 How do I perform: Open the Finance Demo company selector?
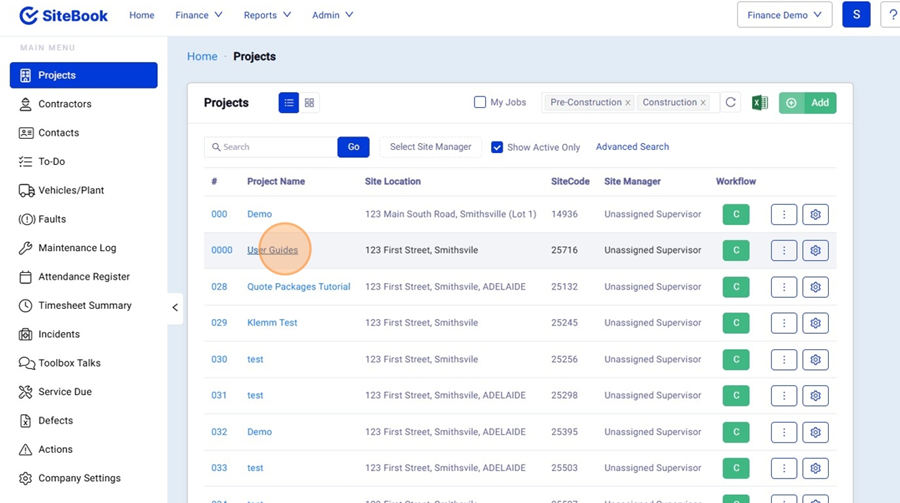(784, 15)
